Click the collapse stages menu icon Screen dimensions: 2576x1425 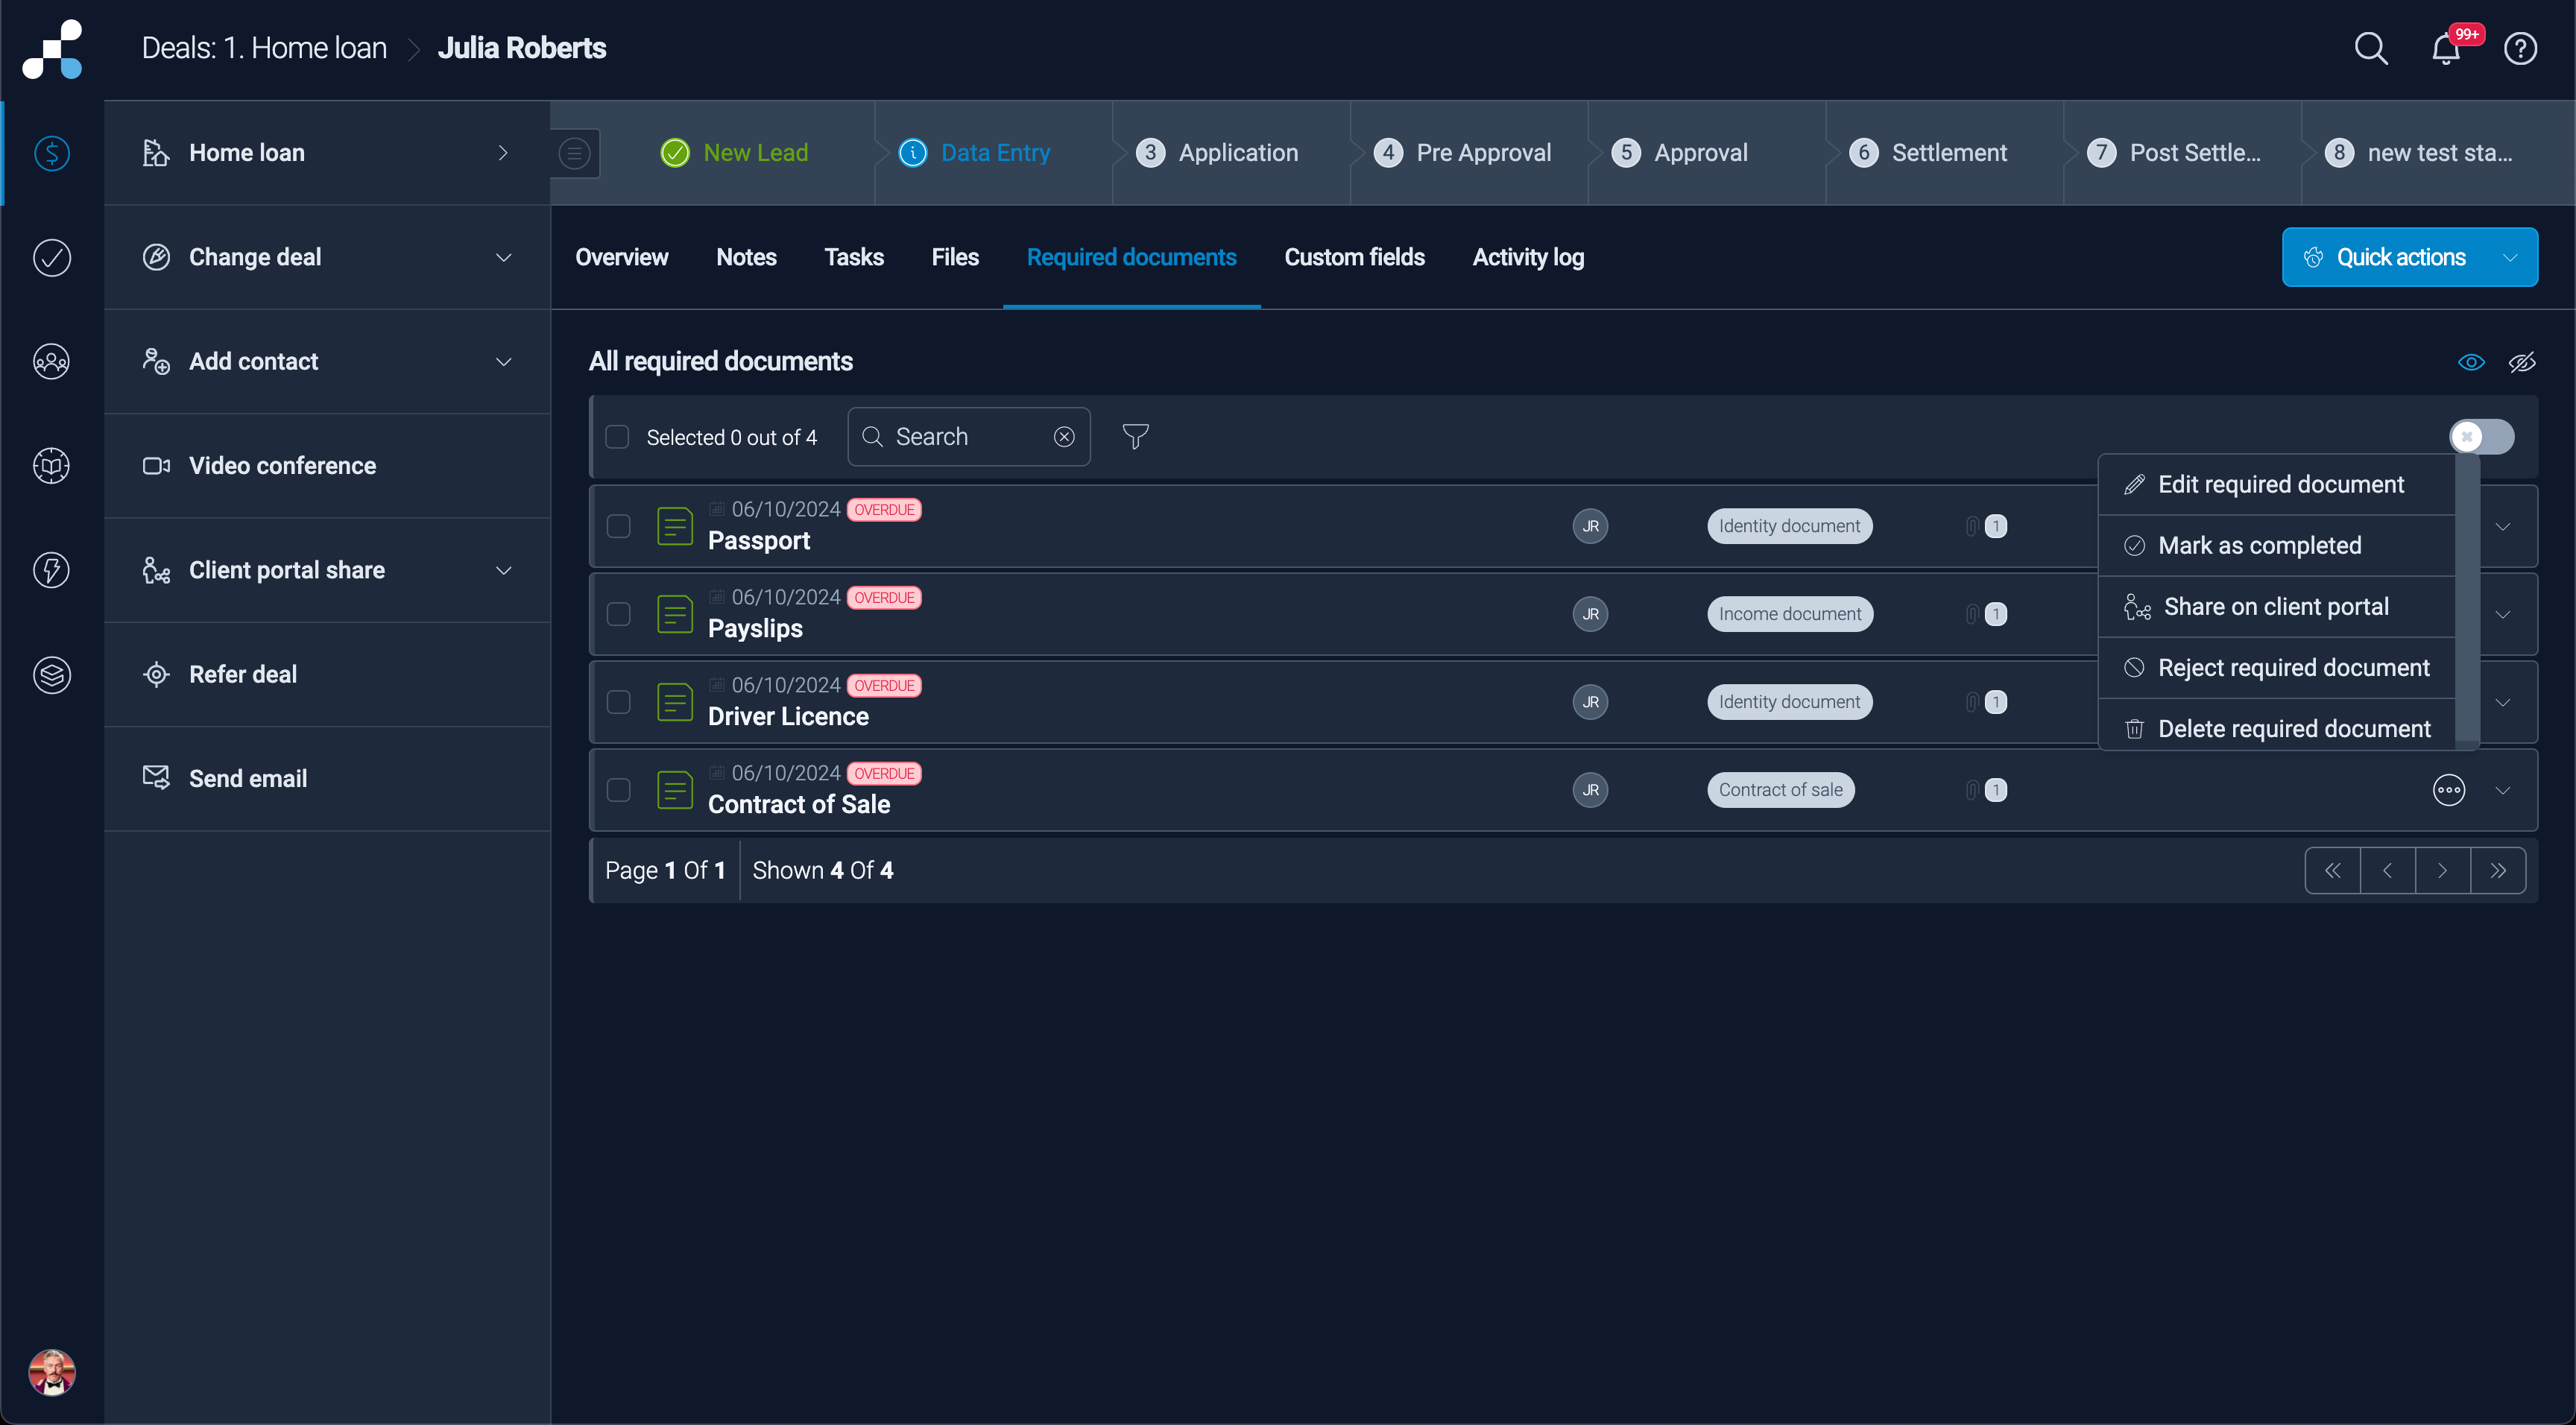coord(574,153)
